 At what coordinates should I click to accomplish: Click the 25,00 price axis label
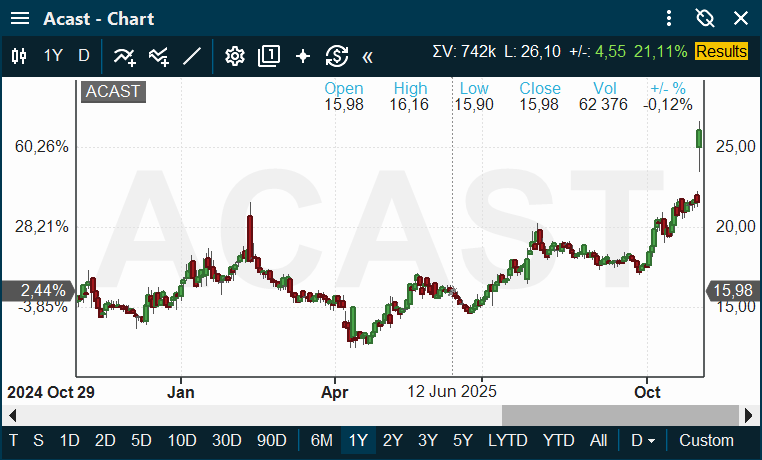click(x=736, y=146)
